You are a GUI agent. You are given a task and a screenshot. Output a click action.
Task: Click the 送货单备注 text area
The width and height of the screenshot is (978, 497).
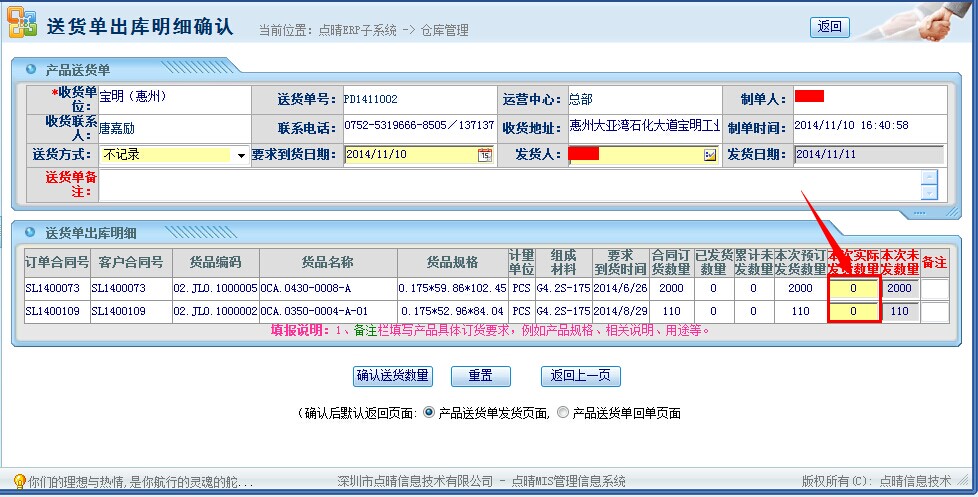510,185
